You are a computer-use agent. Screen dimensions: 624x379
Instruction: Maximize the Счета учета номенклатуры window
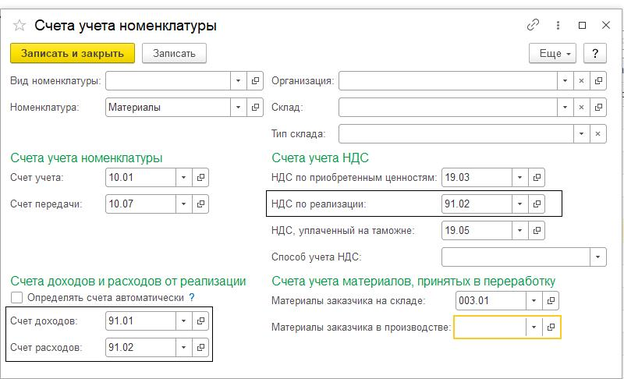tap(582, 25)
